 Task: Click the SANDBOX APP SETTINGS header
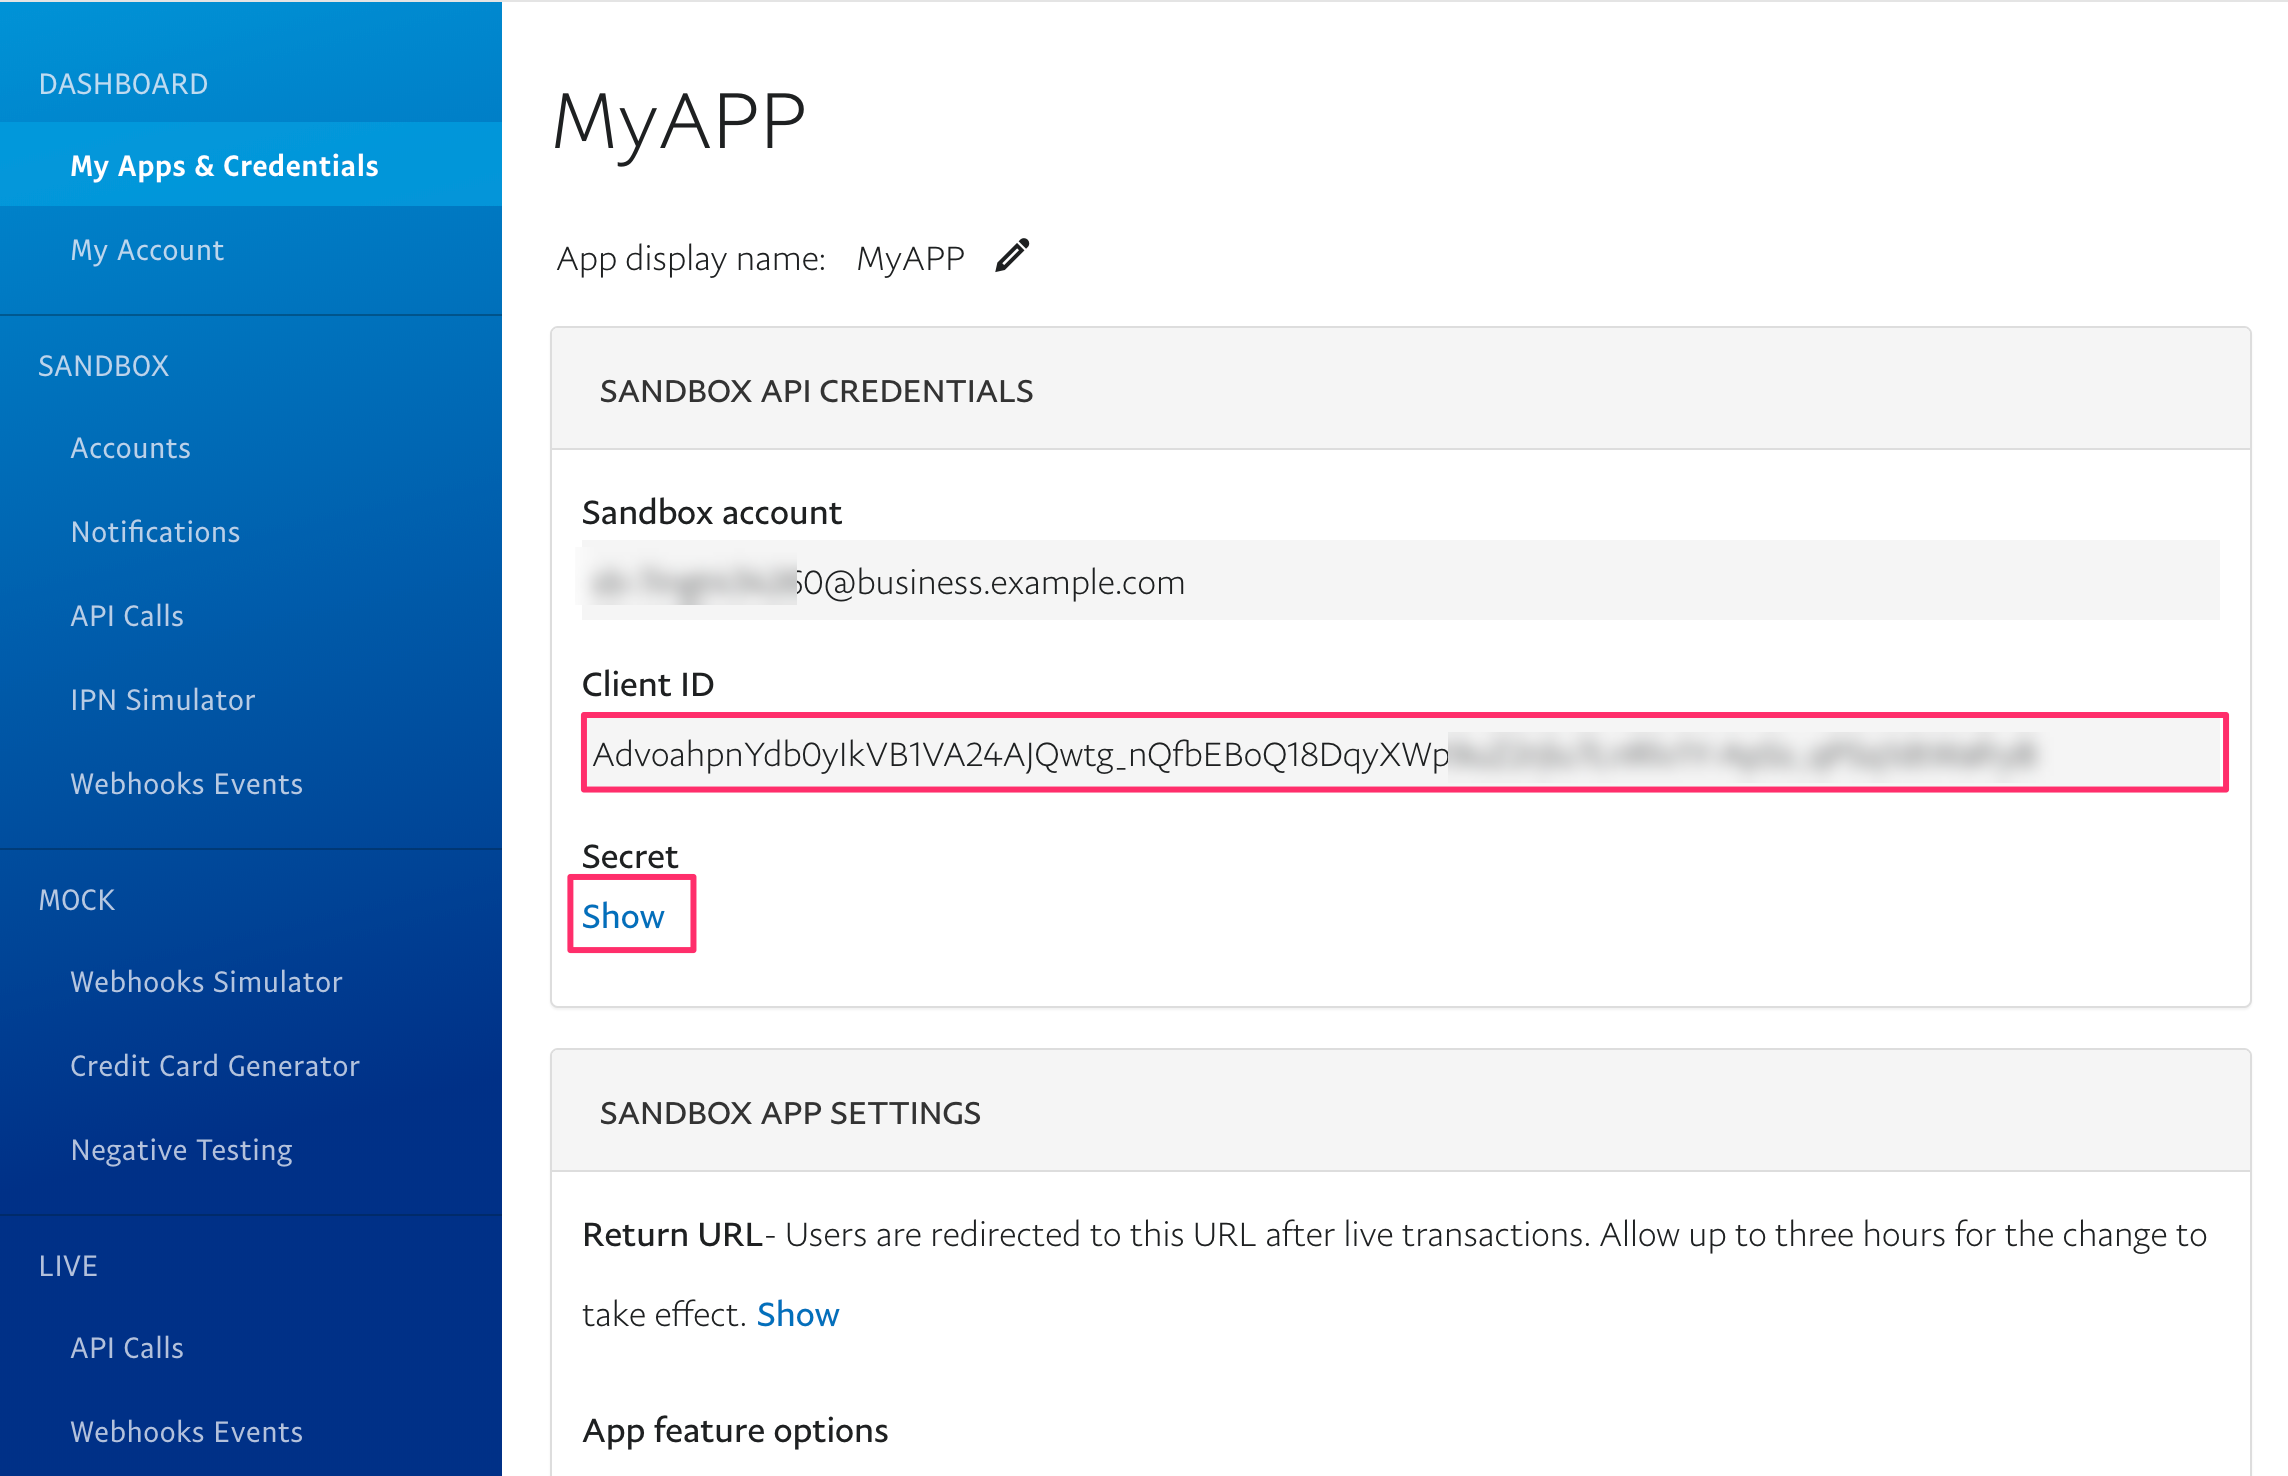(790, 1113)
